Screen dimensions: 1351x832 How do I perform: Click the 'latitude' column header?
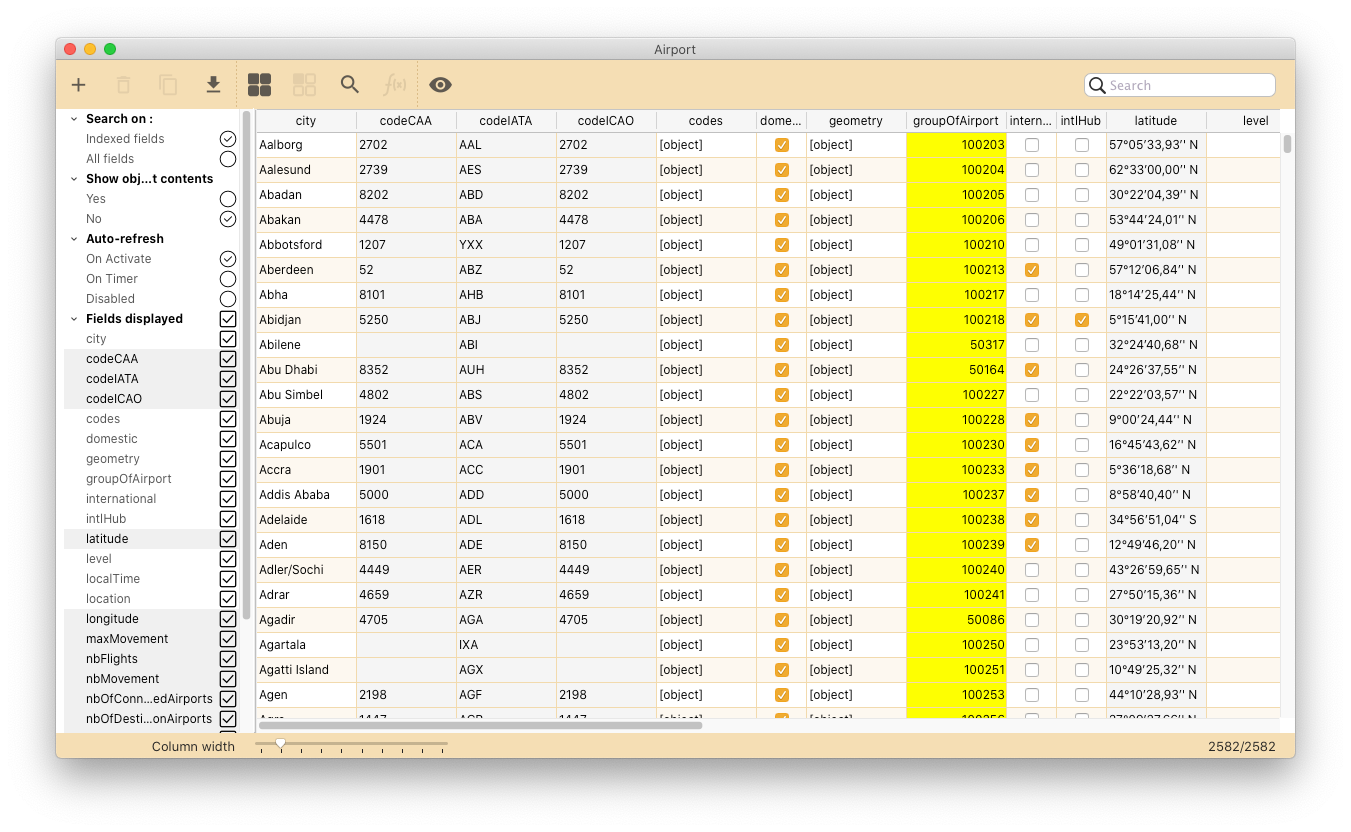coord(1156,121)
